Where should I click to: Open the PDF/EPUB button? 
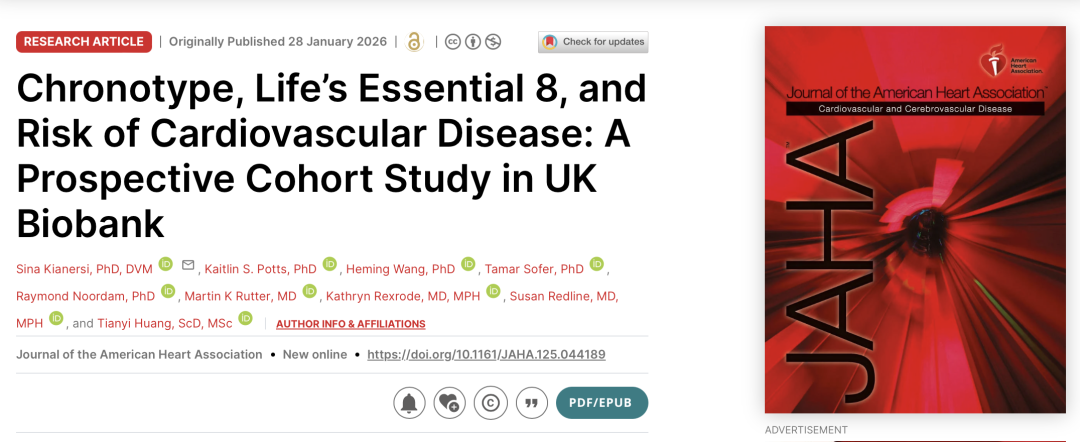602,402
